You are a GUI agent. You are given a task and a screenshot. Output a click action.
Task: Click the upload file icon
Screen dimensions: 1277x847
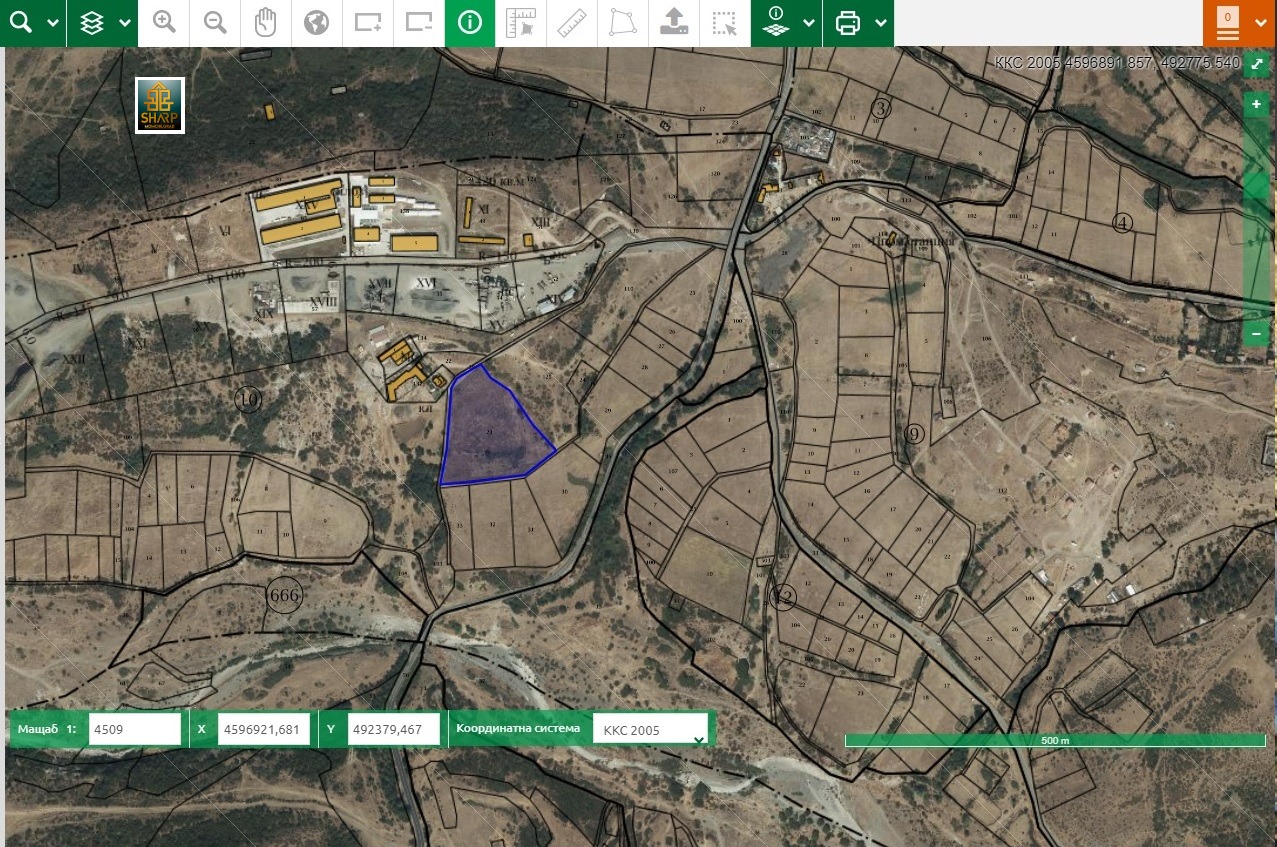click(x=674, y=23)
